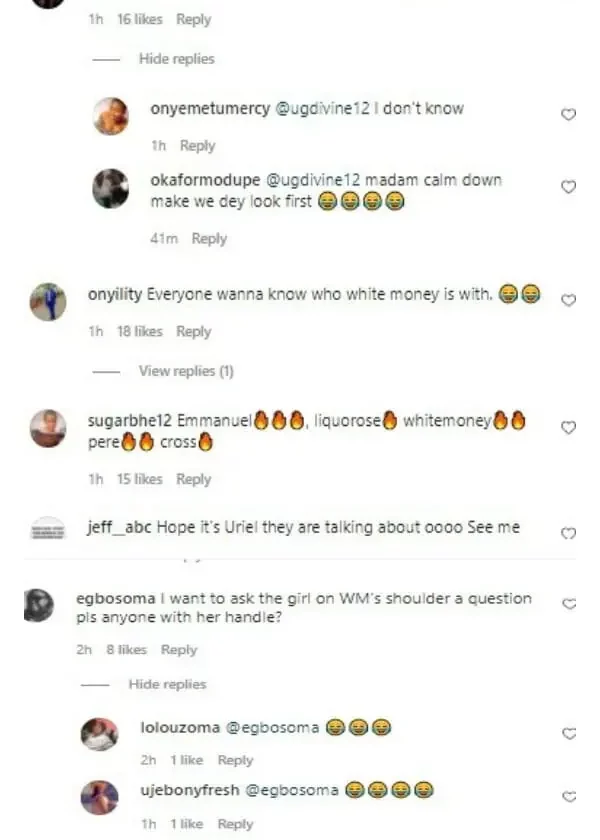
Task: Like egbosoma's comment with heart
Action: (569, 604)
